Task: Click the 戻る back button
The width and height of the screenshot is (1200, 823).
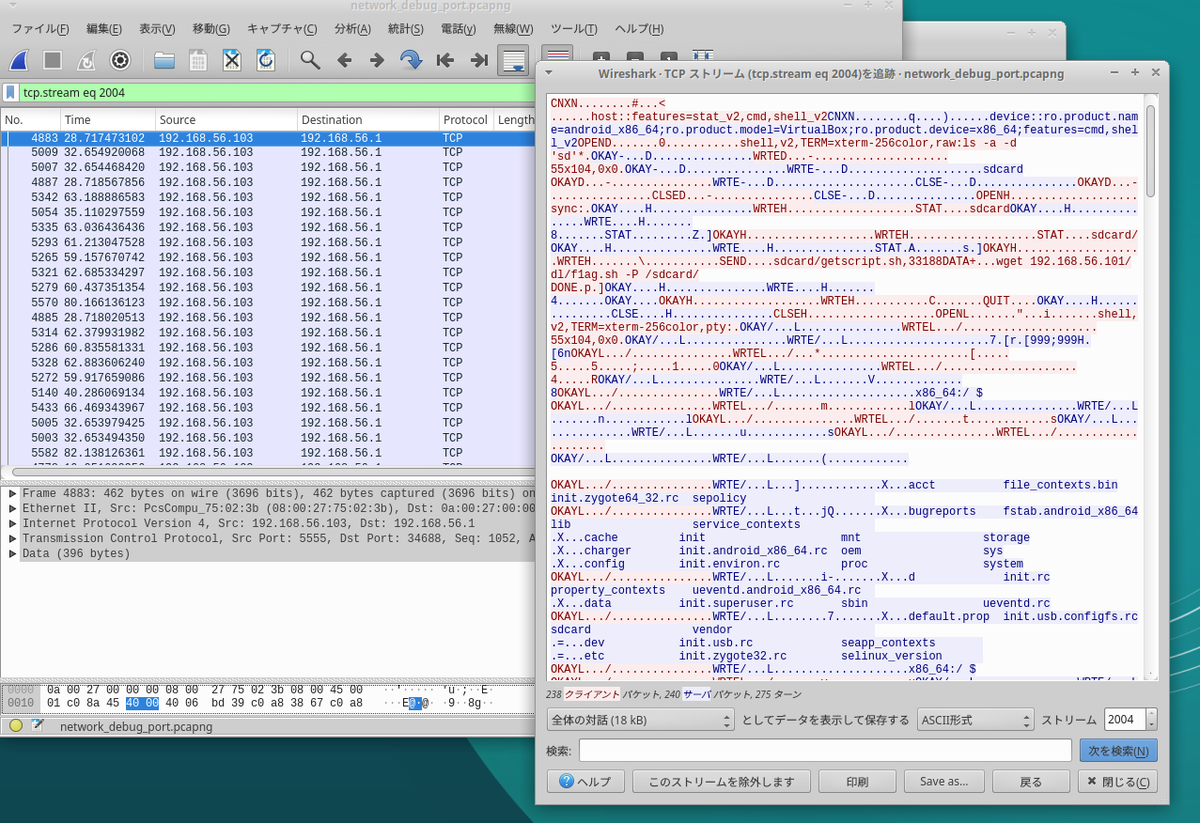Action: tap(1030, 782)
